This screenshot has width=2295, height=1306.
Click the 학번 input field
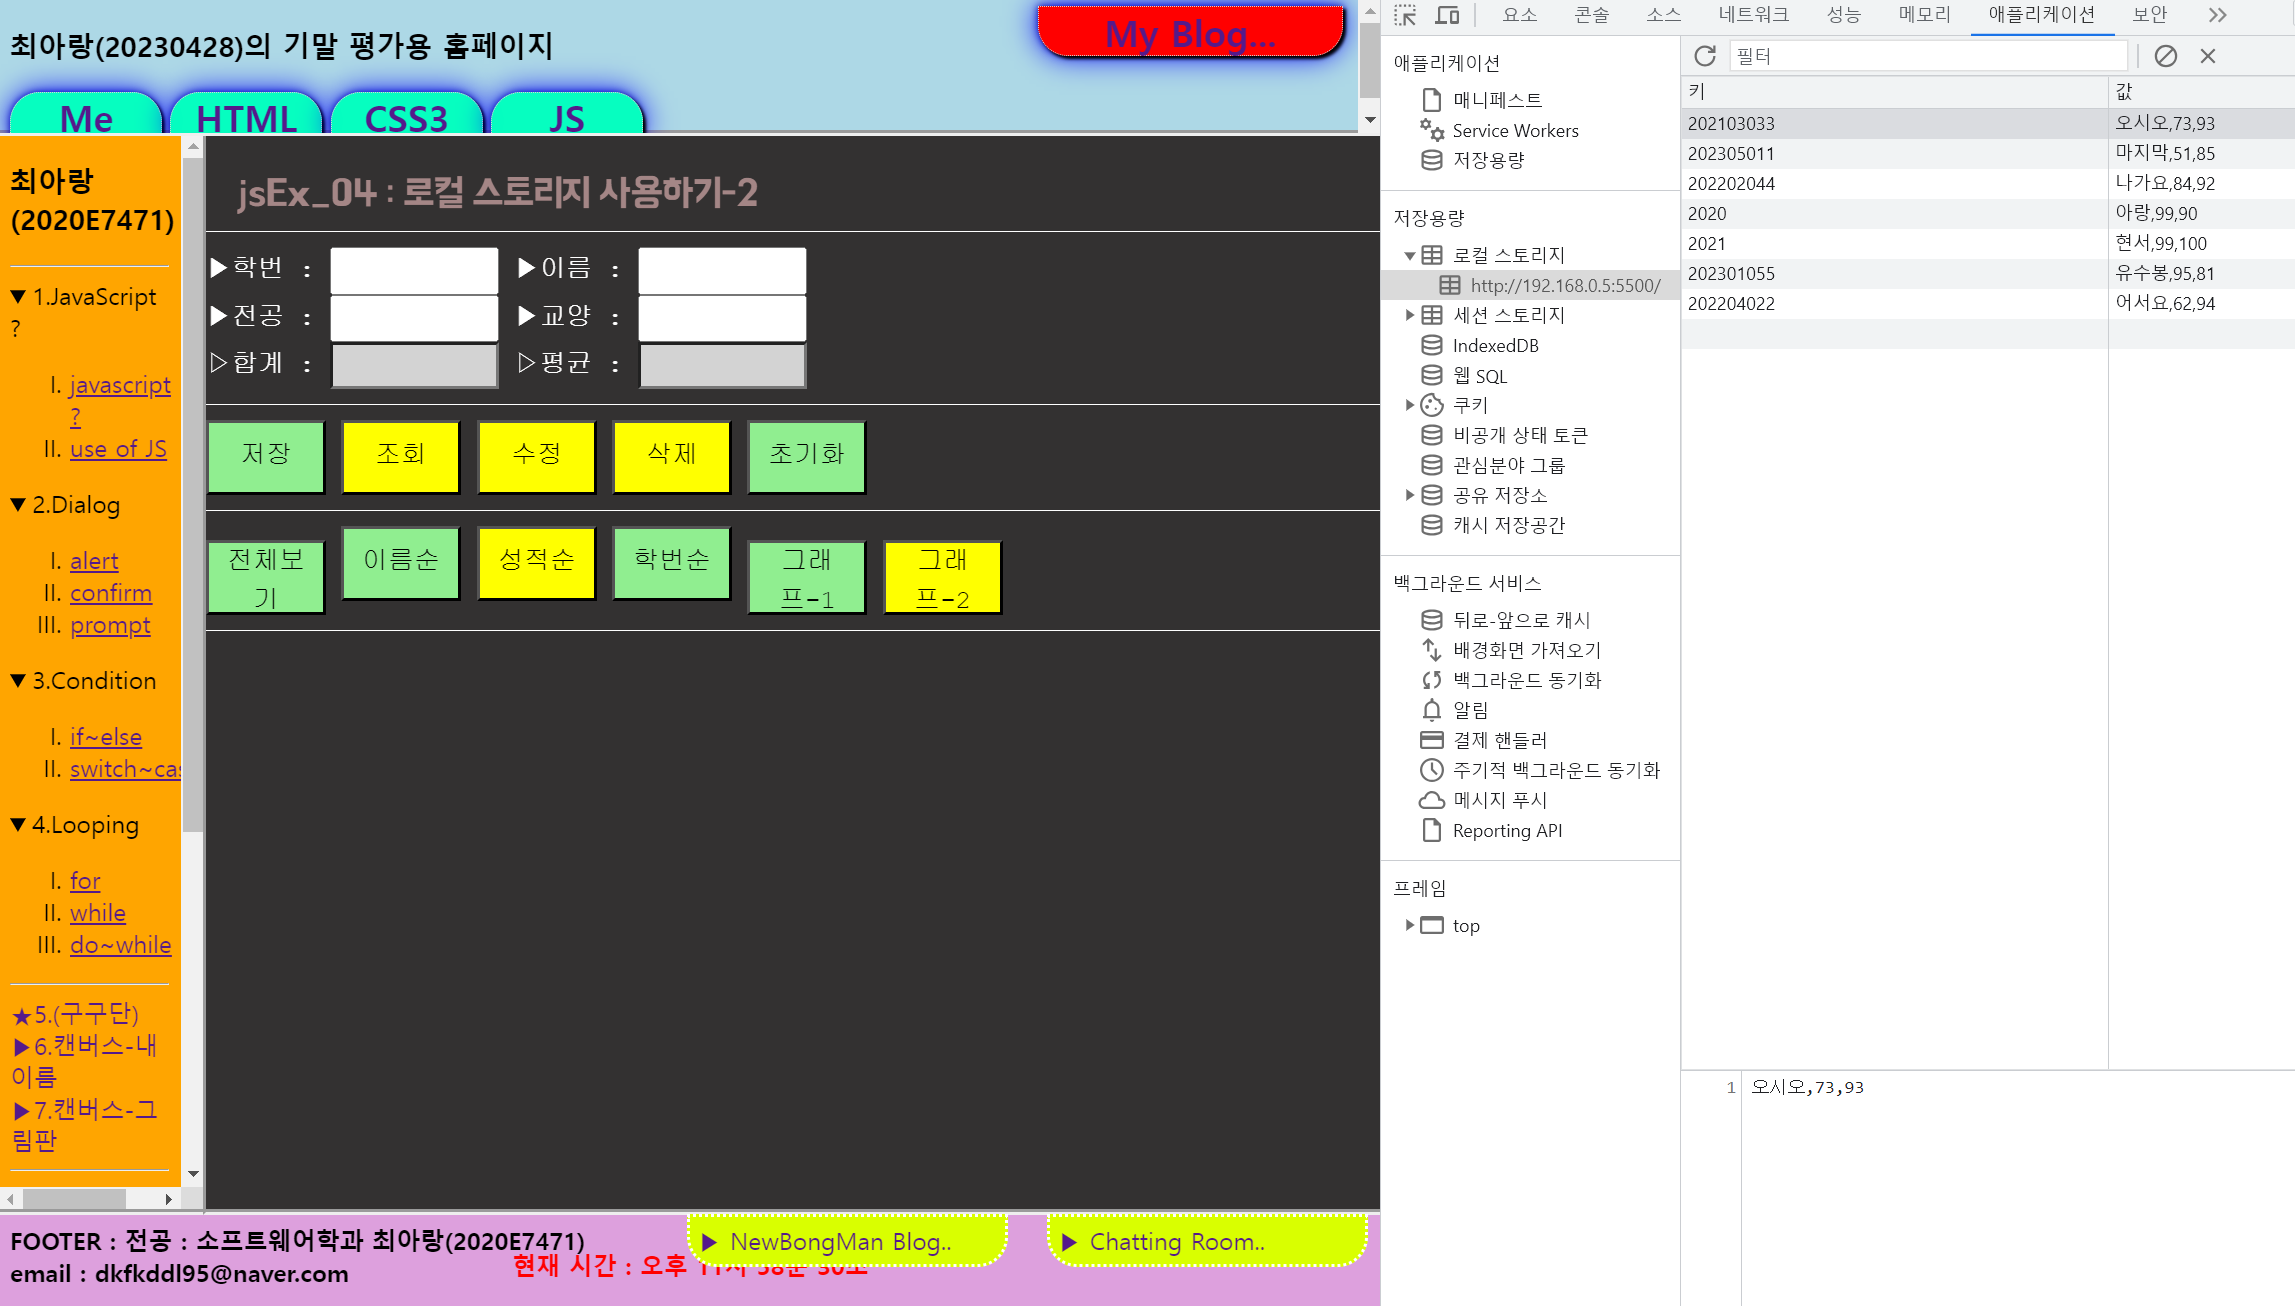click(414, 270)
